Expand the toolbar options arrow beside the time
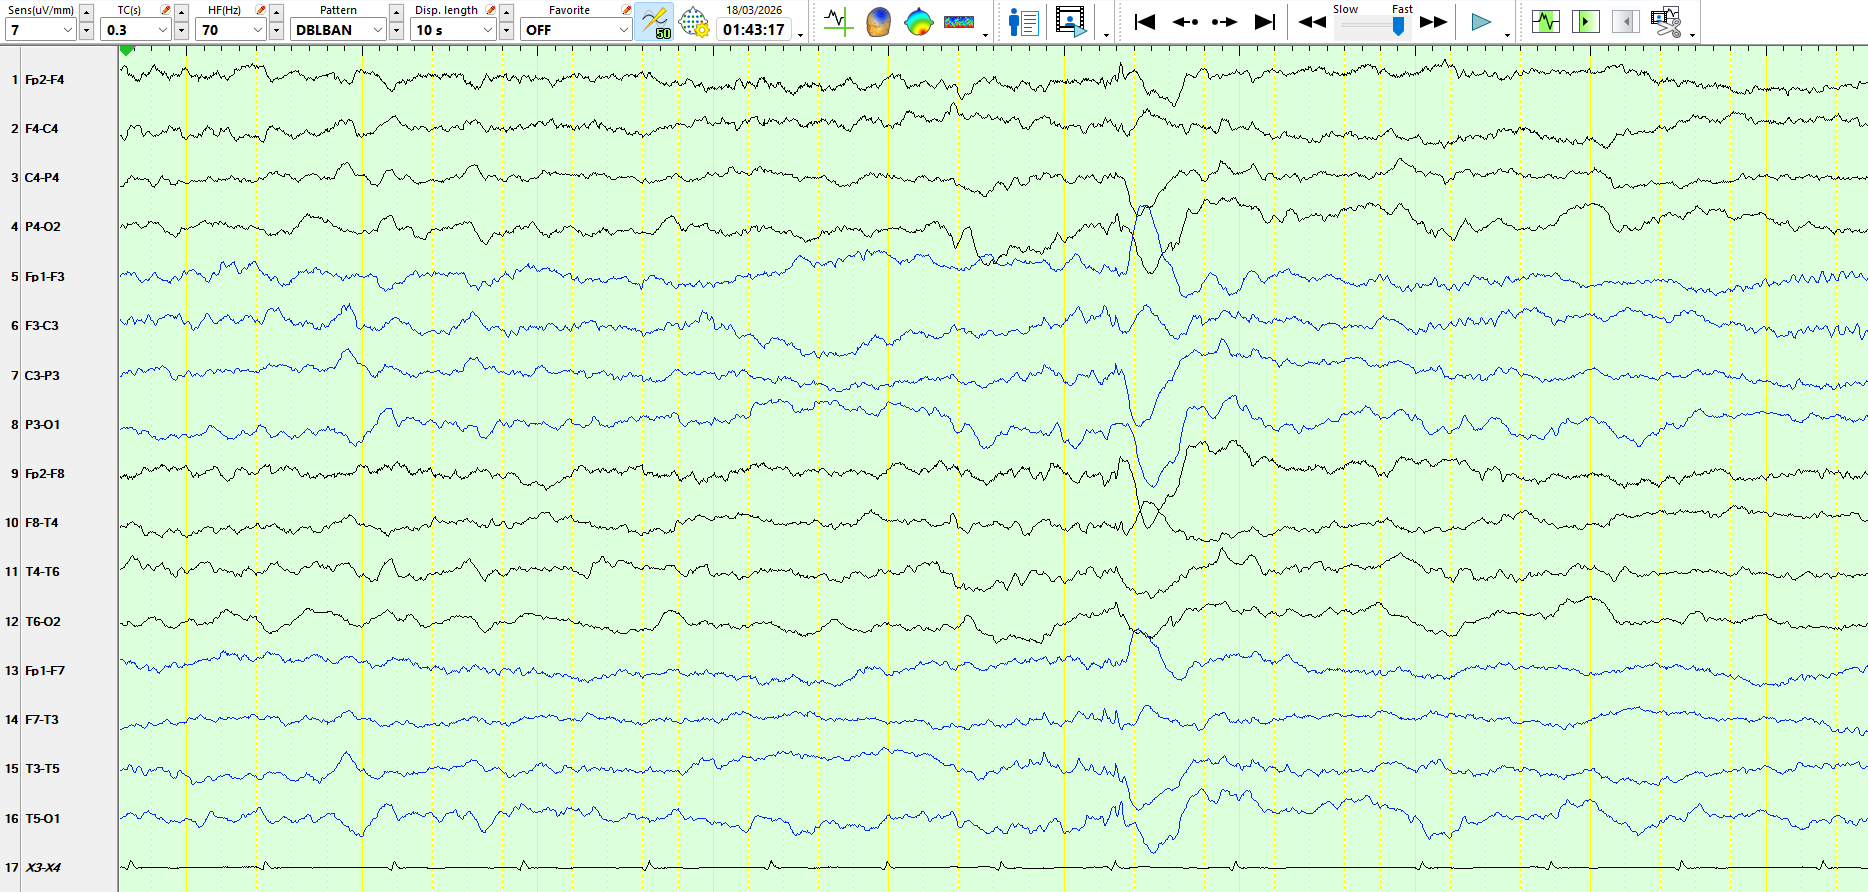 click(801, 35)
